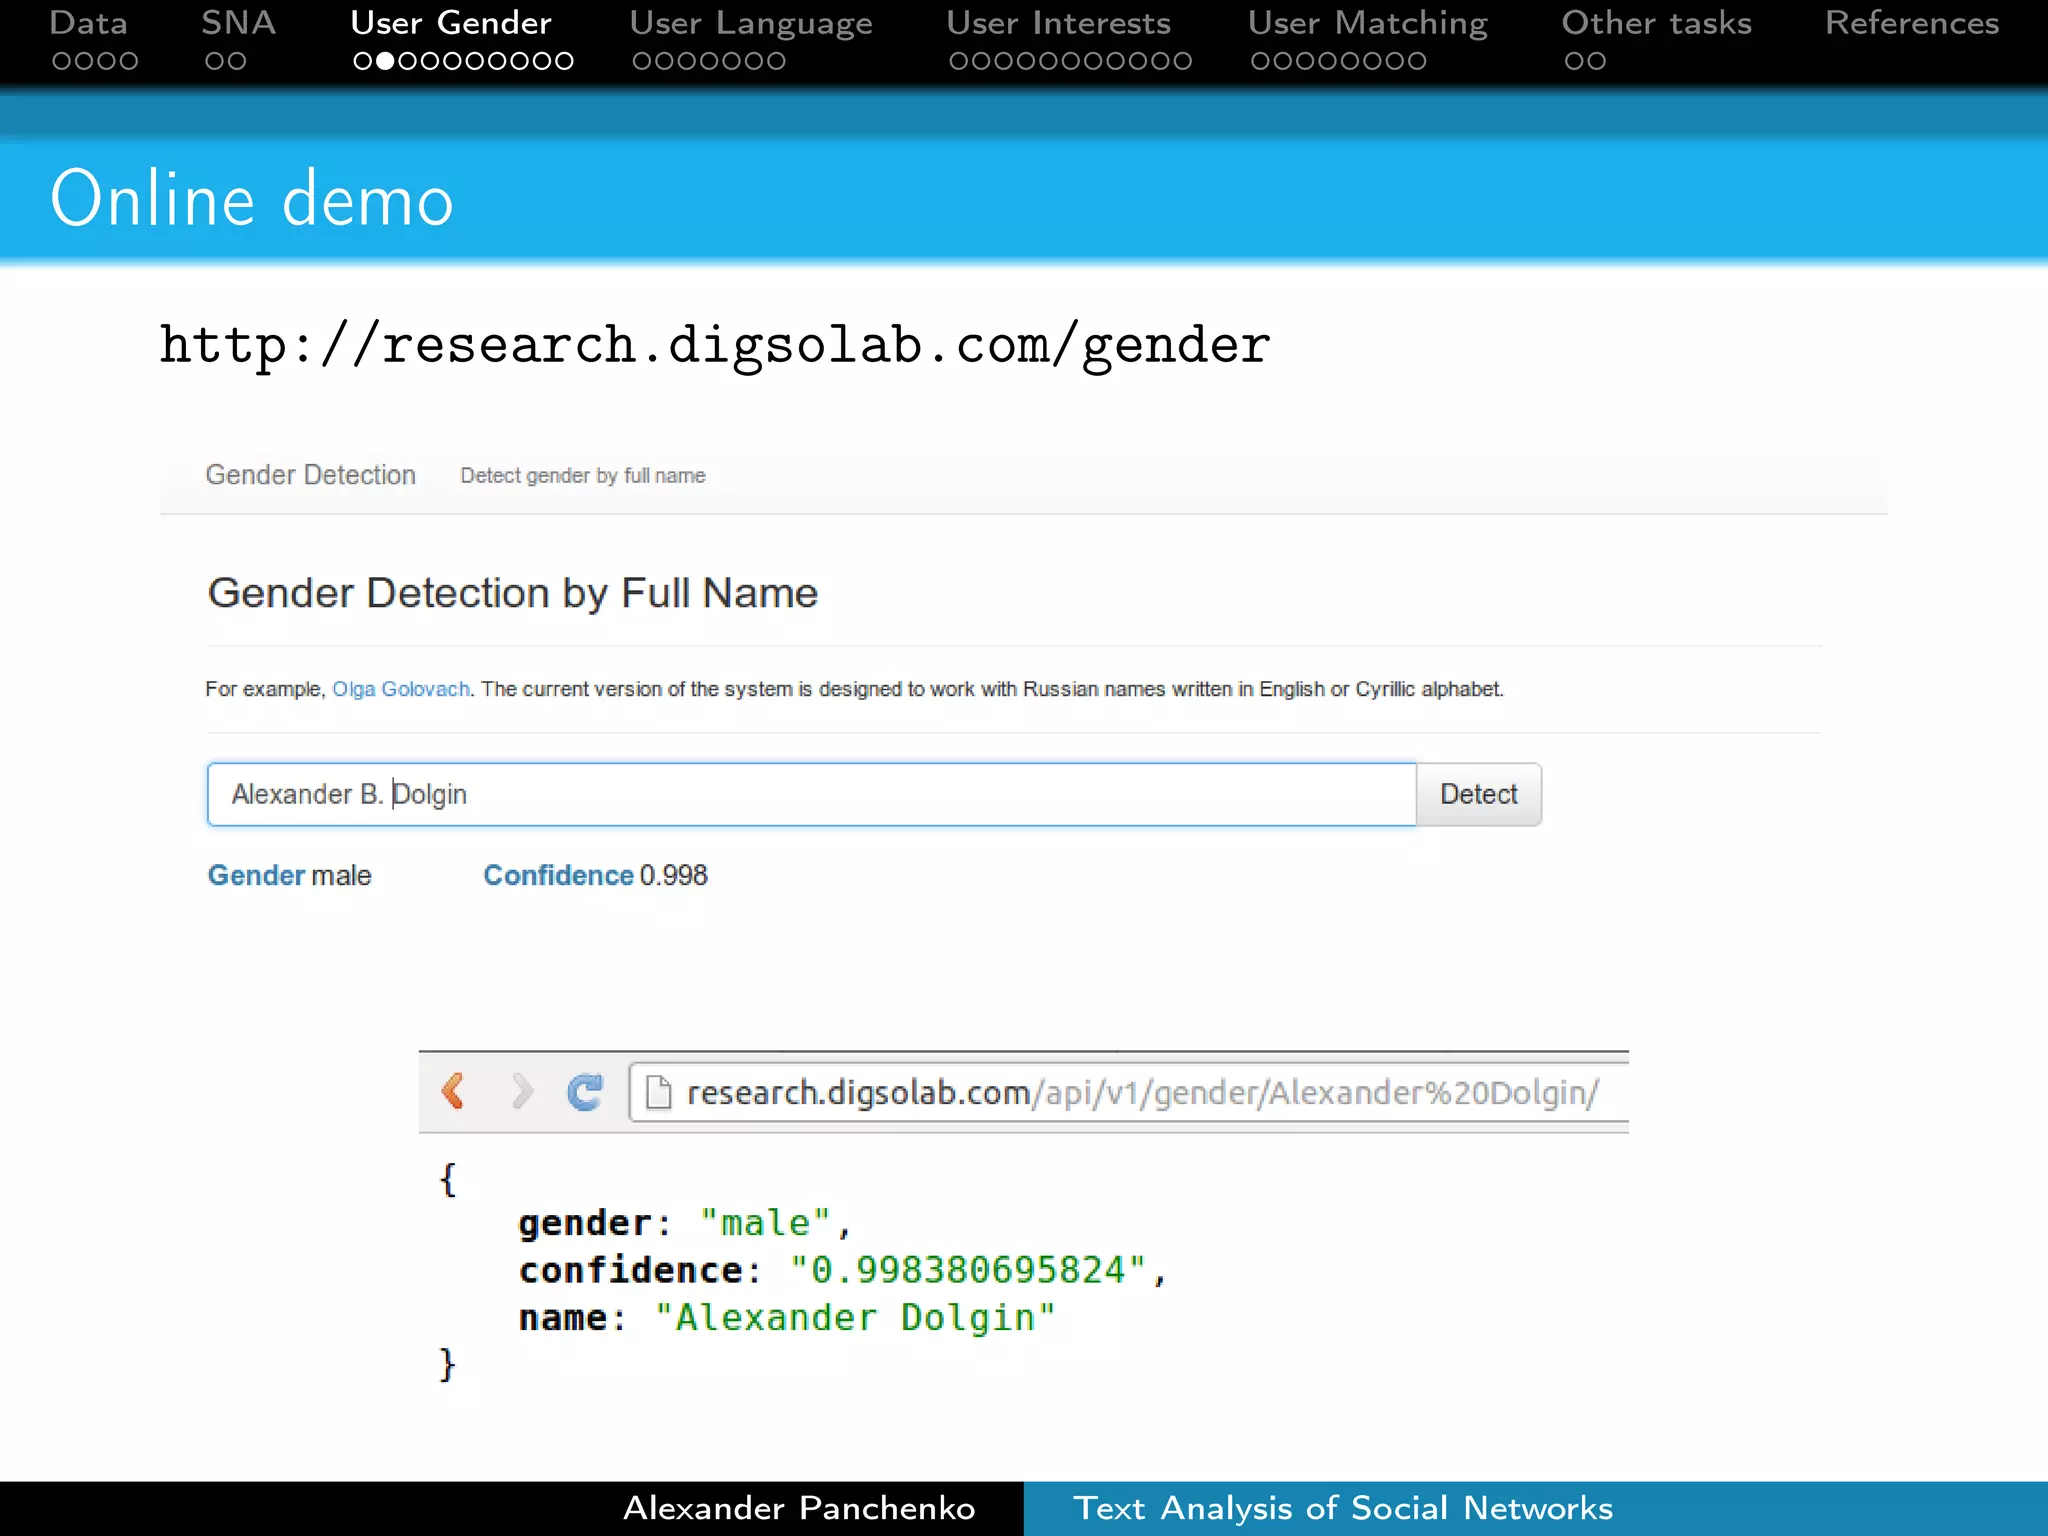Click the Gender Detection brand link
This screenshot has height=1536, width=2048.
tap(310, 475)
